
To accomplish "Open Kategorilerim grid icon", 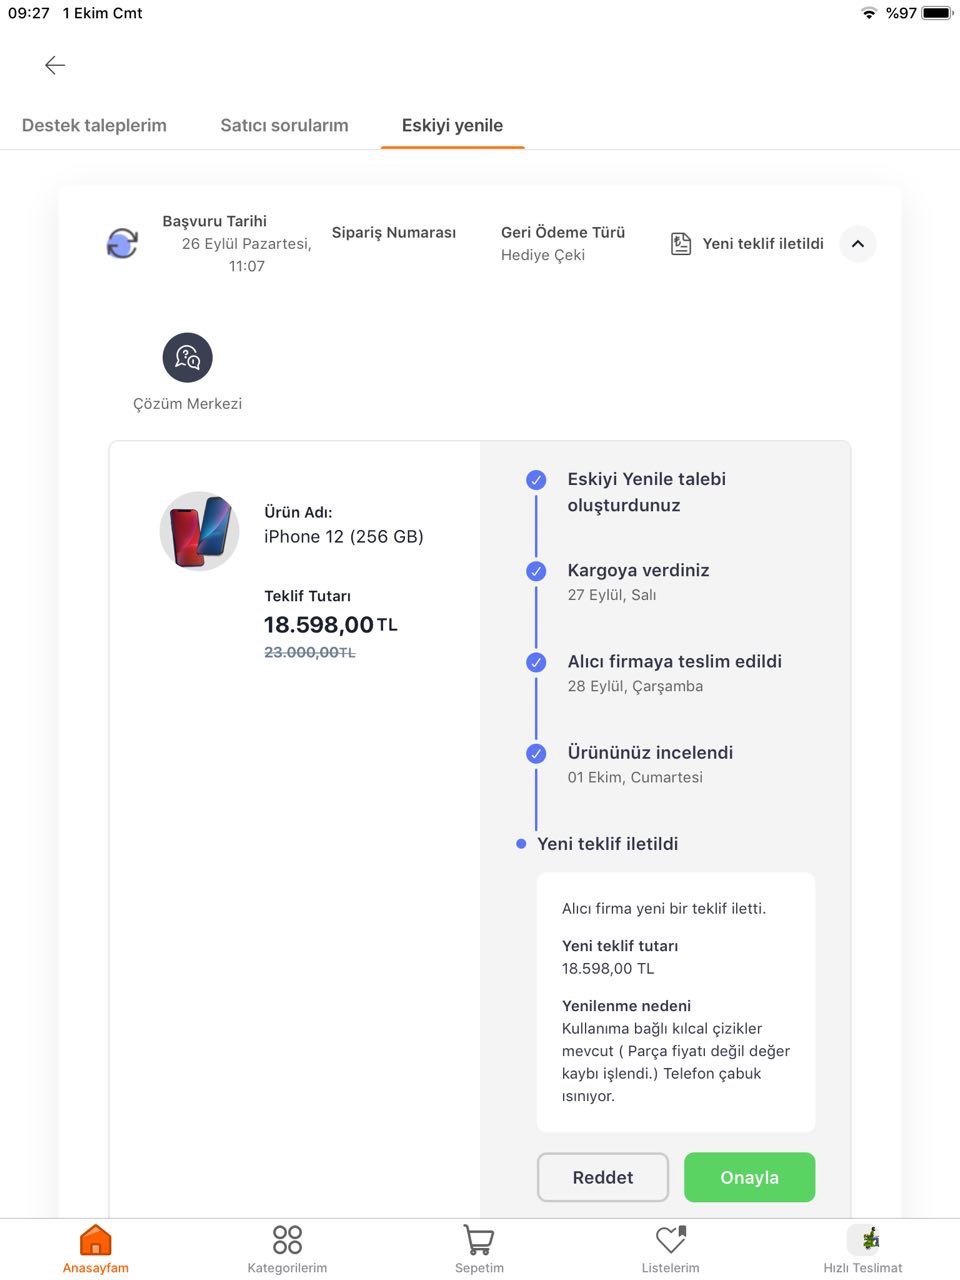I will click(287, 1241).
